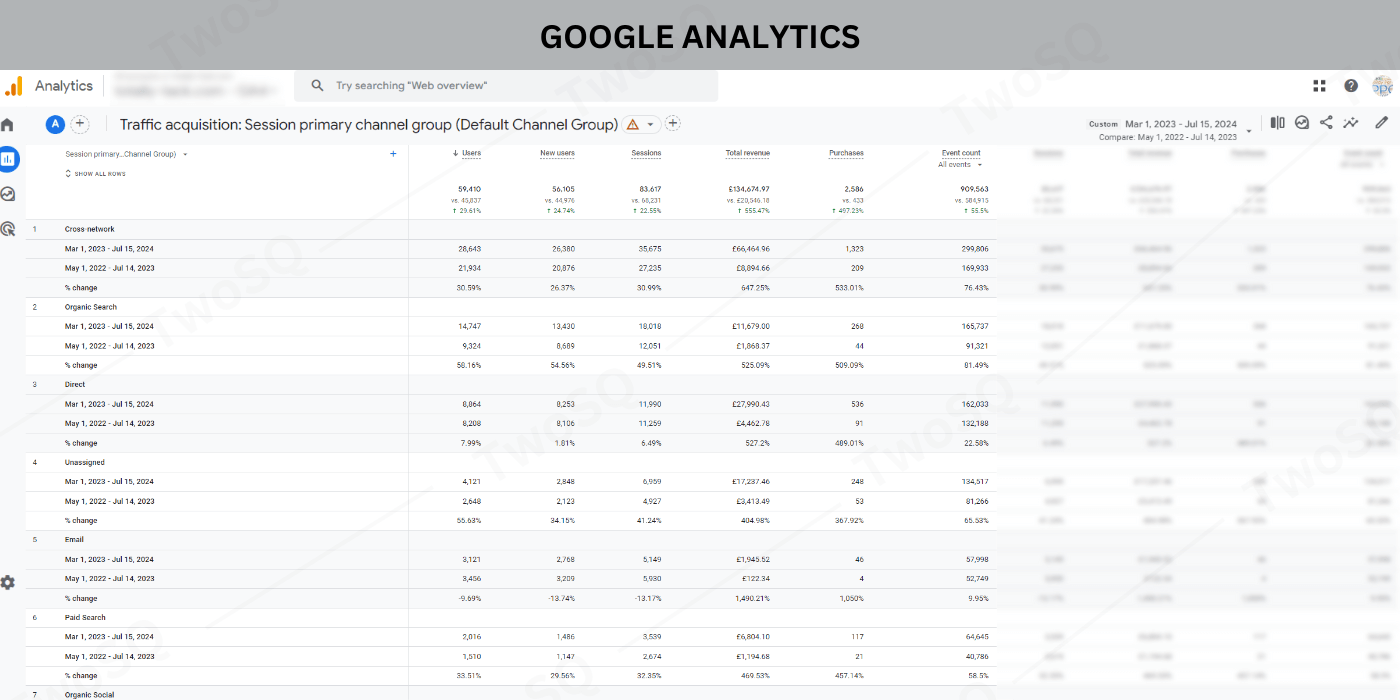This screenshot has width=1400, height=700.
Task: Click the Edit comparisons columns icon
Action: [1277, 123]
